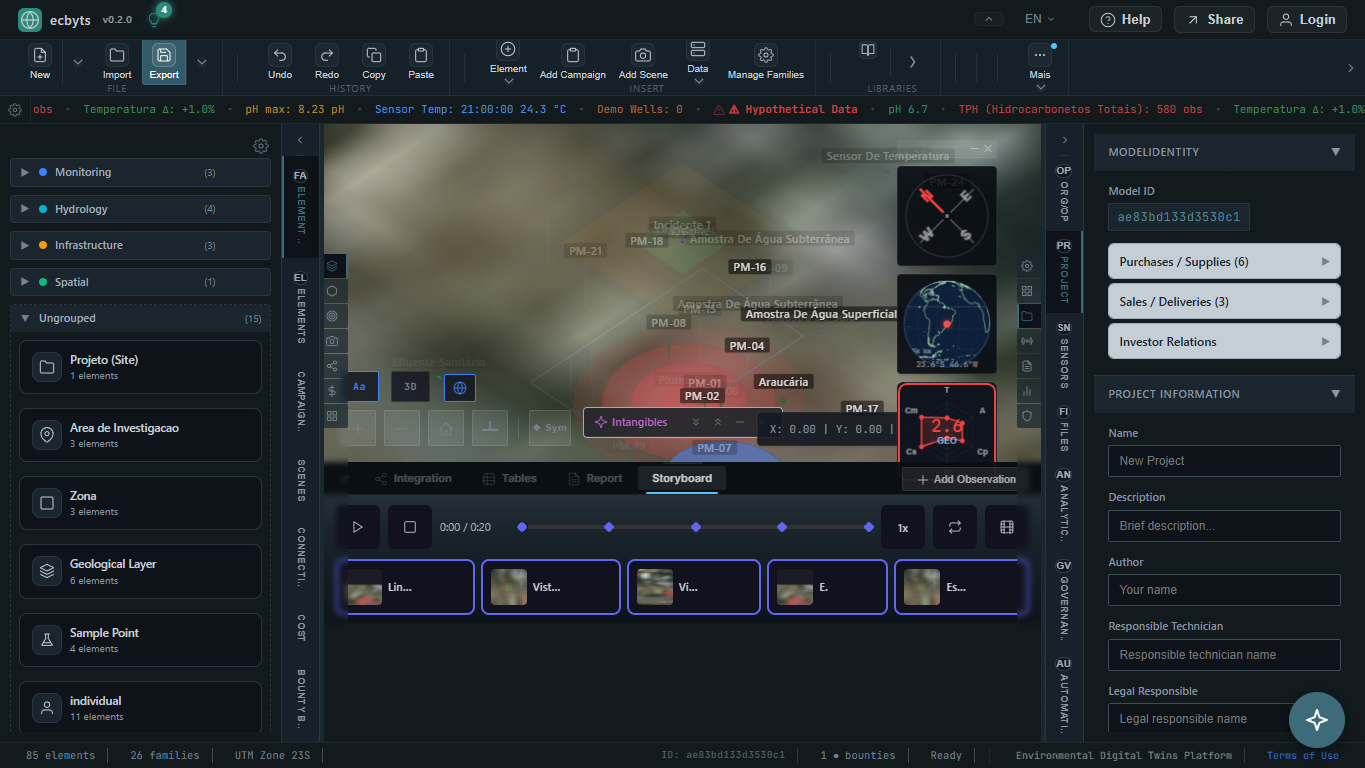Viewport: 1365px width, 768px height.
Task: Click the Help button
Action: click(x=1125, y=19)
